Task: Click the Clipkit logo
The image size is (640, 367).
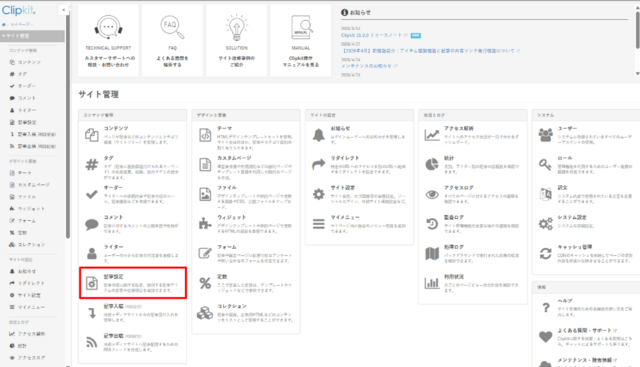Action: (x=18, y=10)
